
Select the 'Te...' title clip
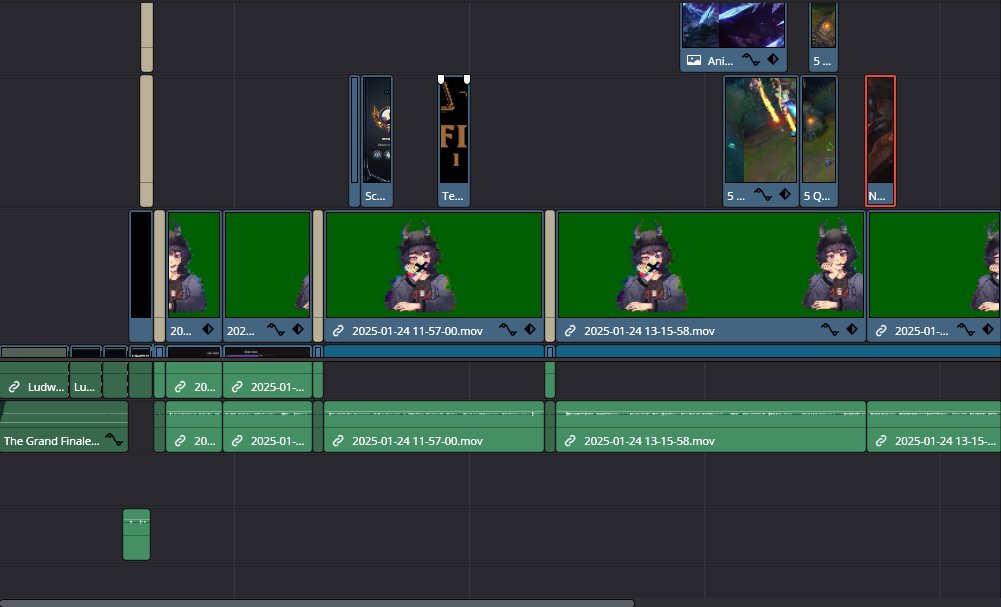[x=454, y=140]
